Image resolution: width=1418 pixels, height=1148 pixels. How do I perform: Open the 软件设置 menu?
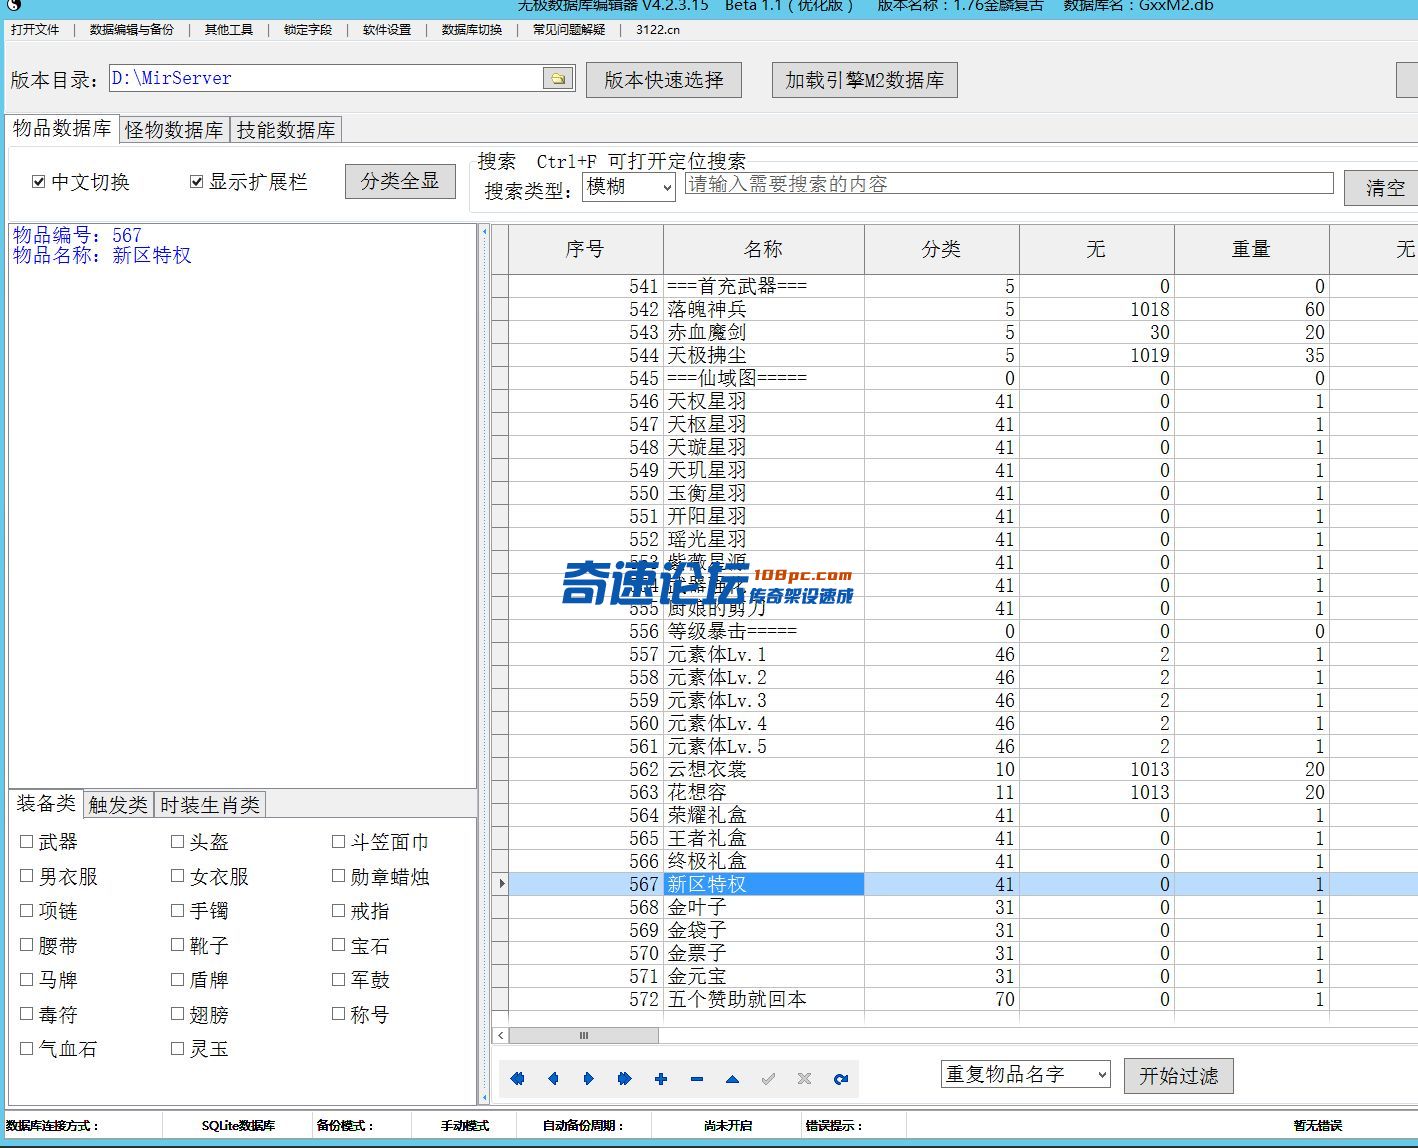(x=387, y=30)
